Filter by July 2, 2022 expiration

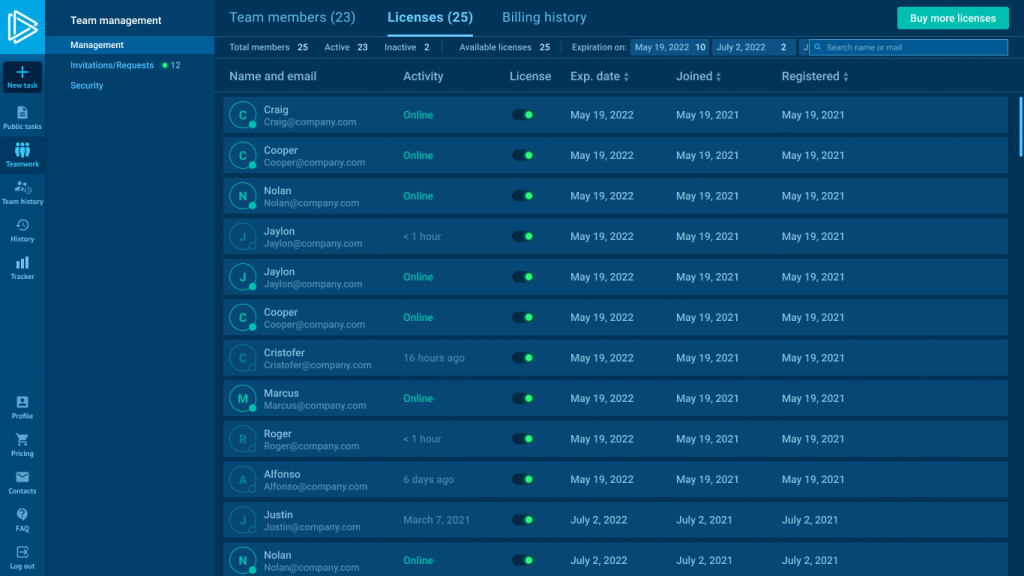753,47
